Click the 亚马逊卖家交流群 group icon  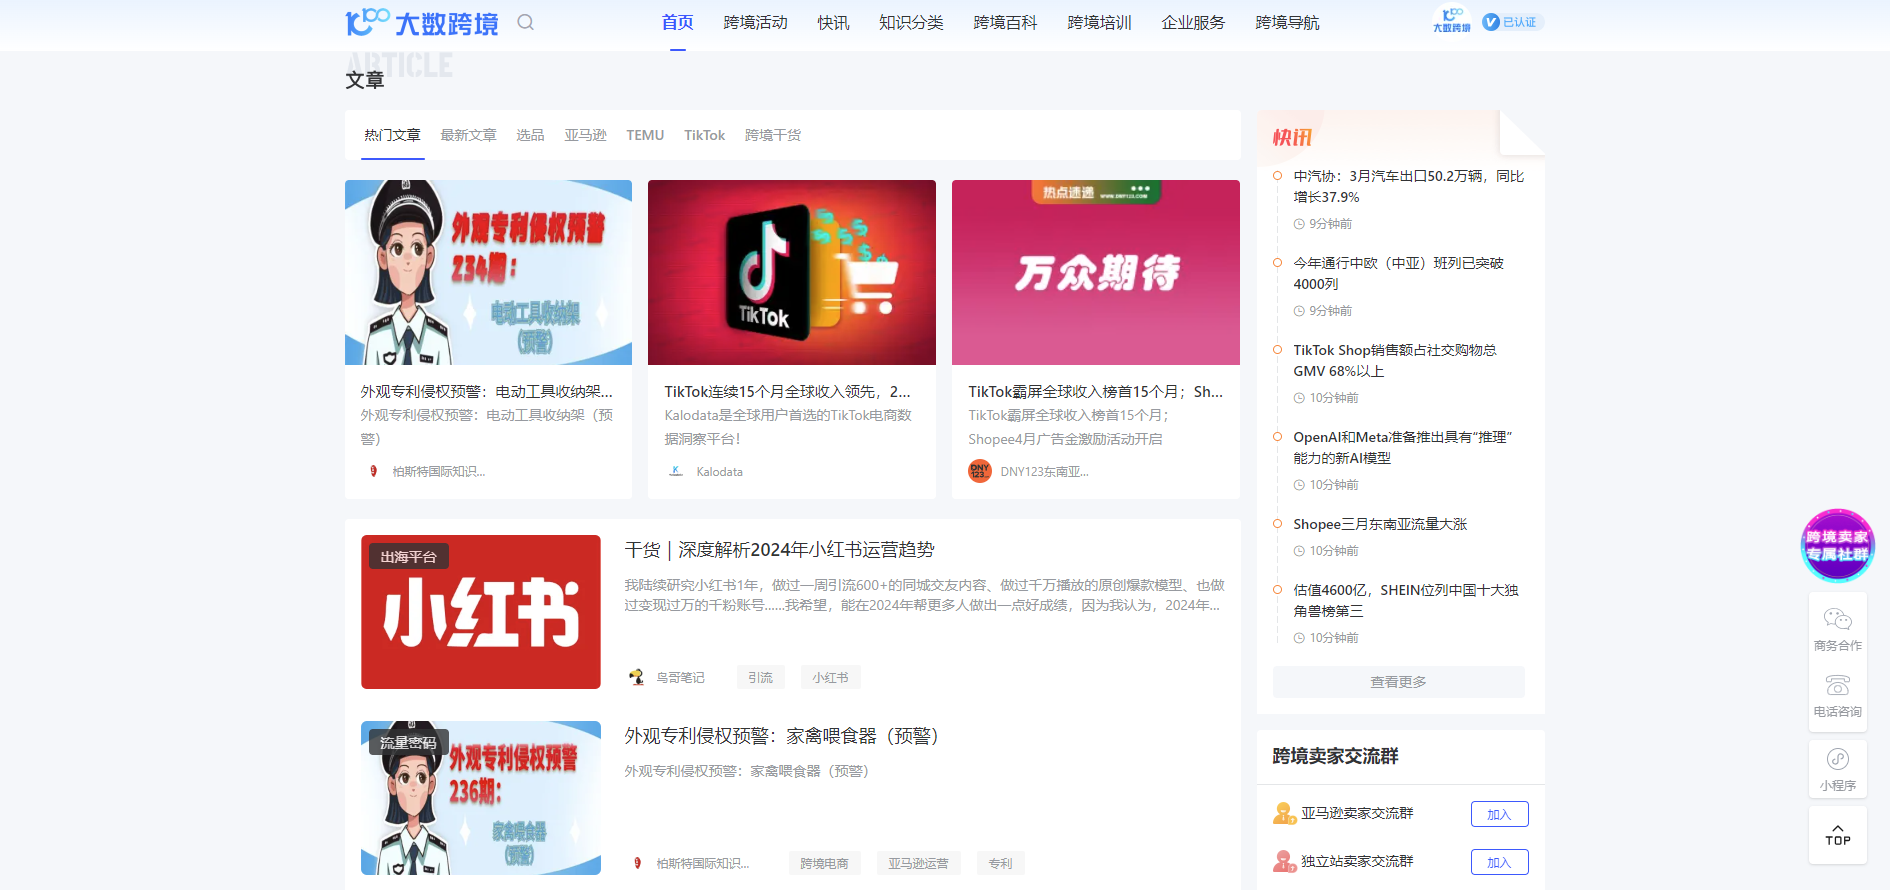pos(1284,813)
